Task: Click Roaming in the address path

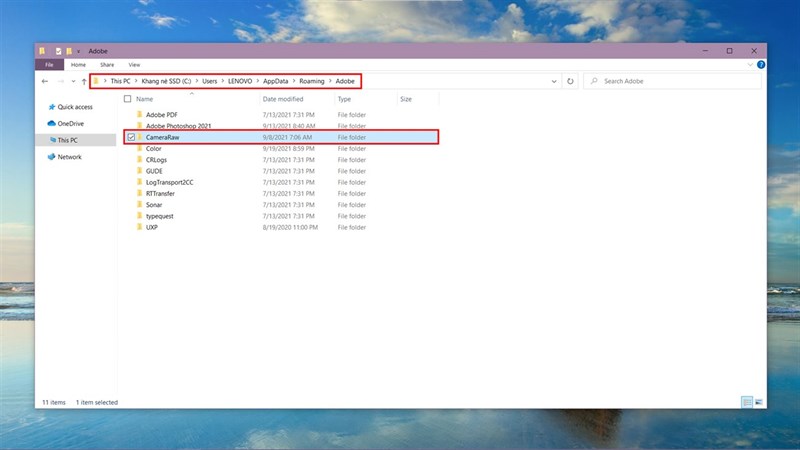Action: pyautogui.click(x=312, y=81)
